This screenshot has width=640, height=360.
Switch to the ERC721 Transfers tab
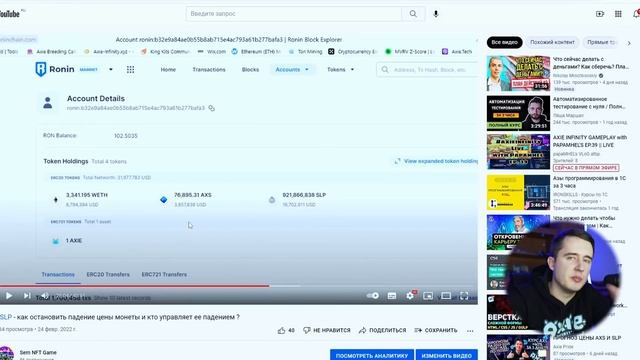click(x=164, y=274)
